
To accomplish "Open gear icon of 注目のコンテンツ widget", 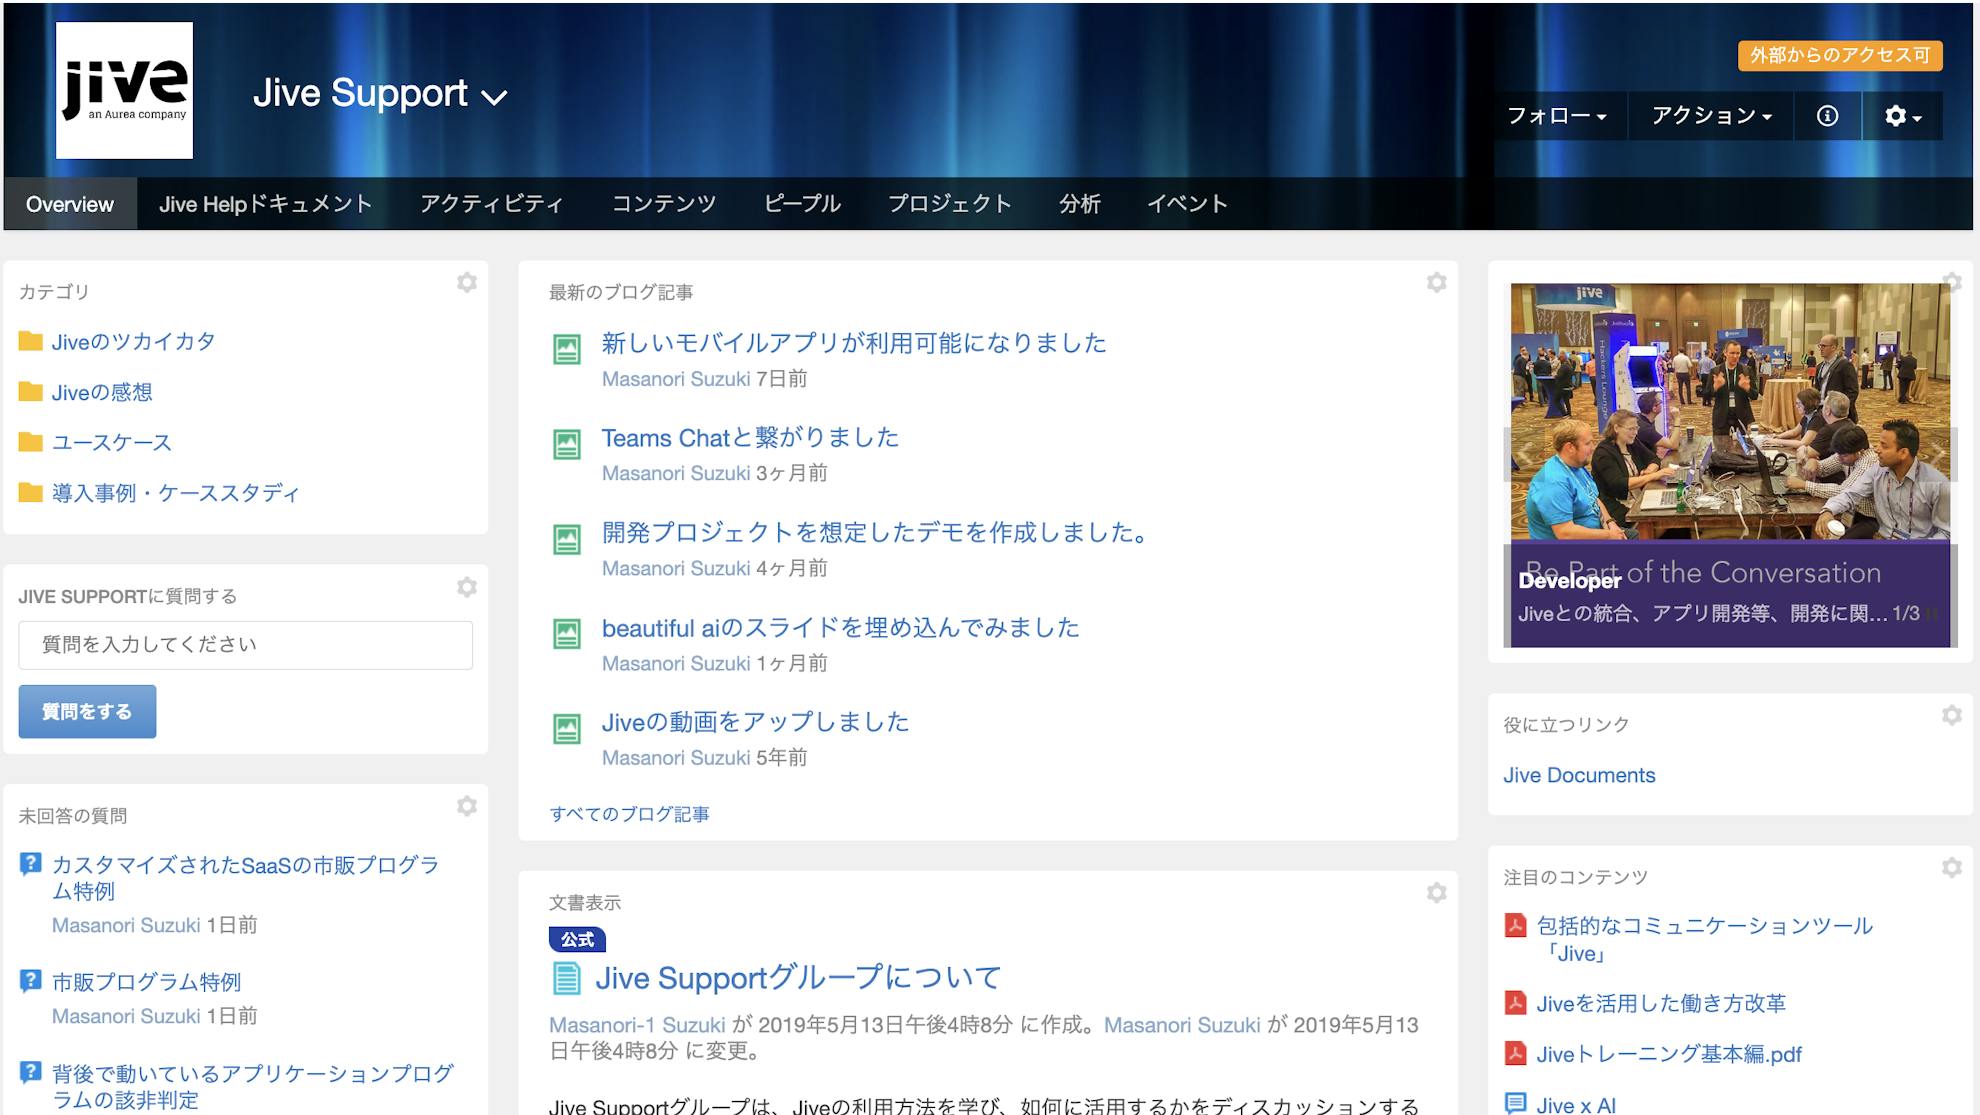I will click(x=1952, y=867).
